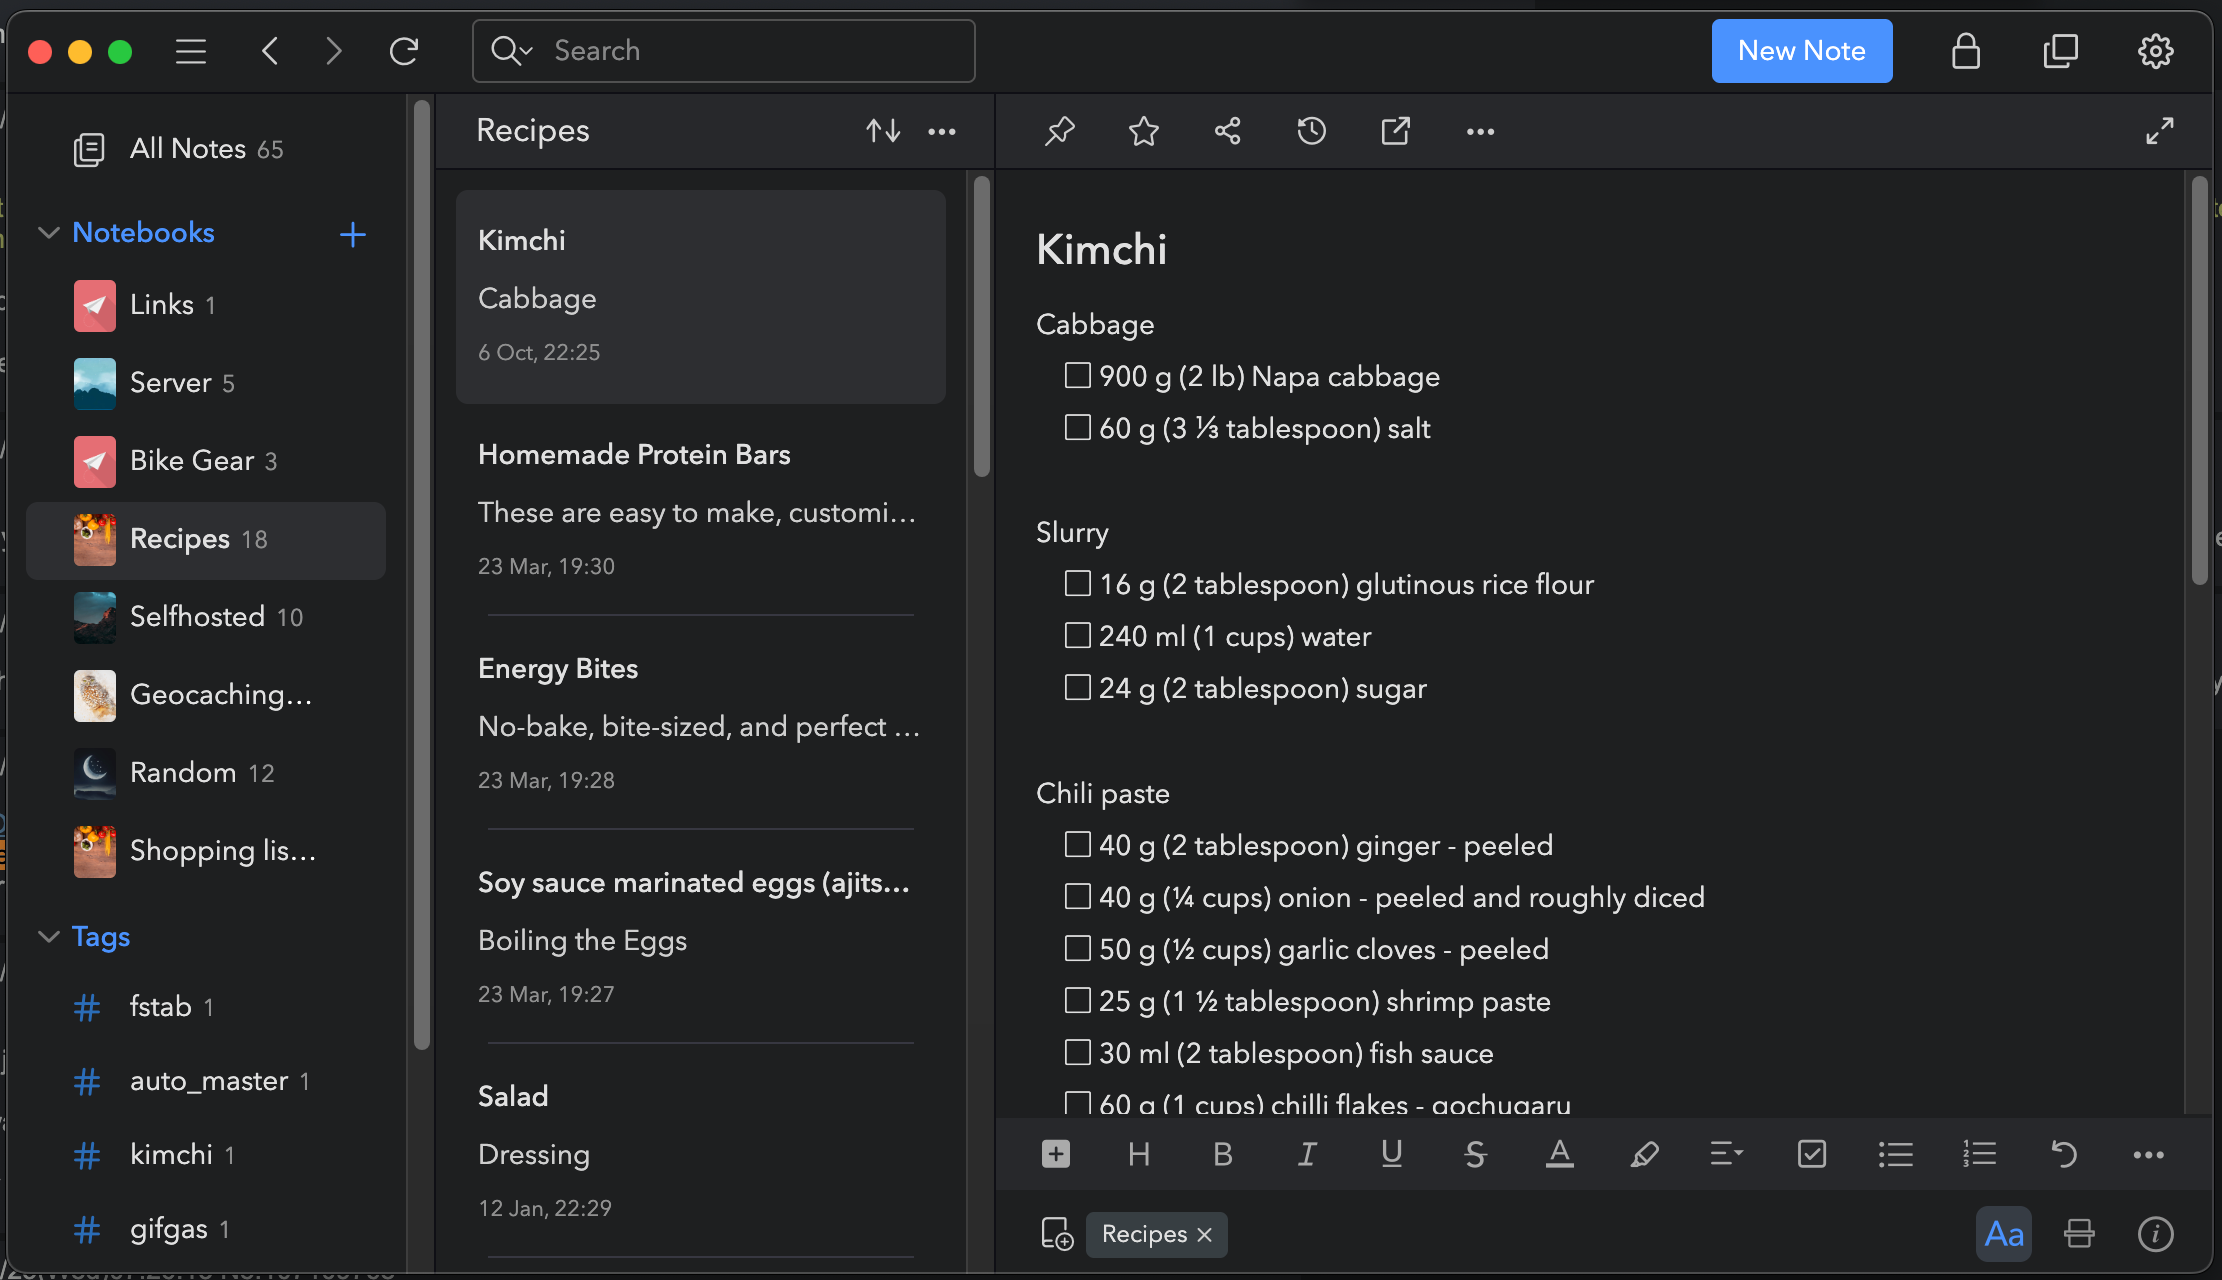The image size is (2222, 1280).
Task: Insert a checklist item
Action: point(1811,1154)
